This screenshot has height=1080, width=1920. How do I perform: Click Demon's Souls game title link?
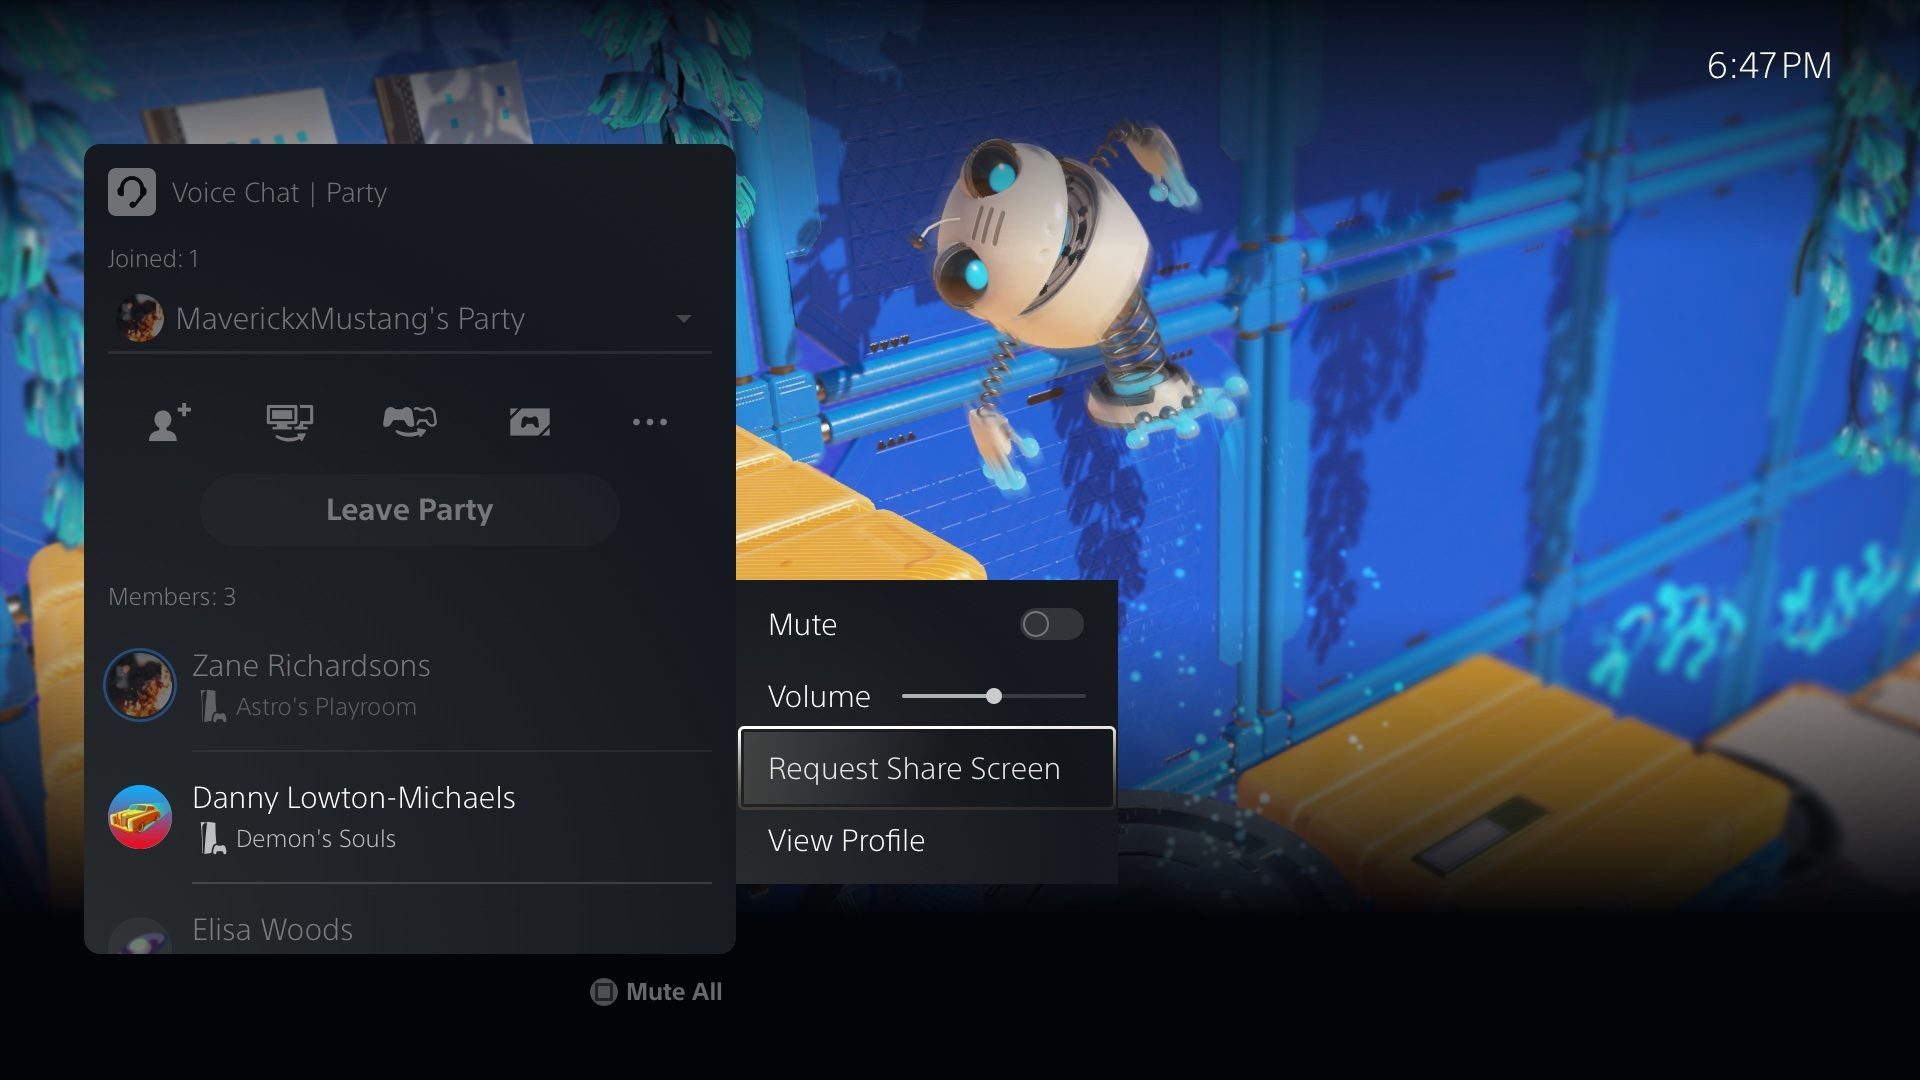[x=313, y=837]
